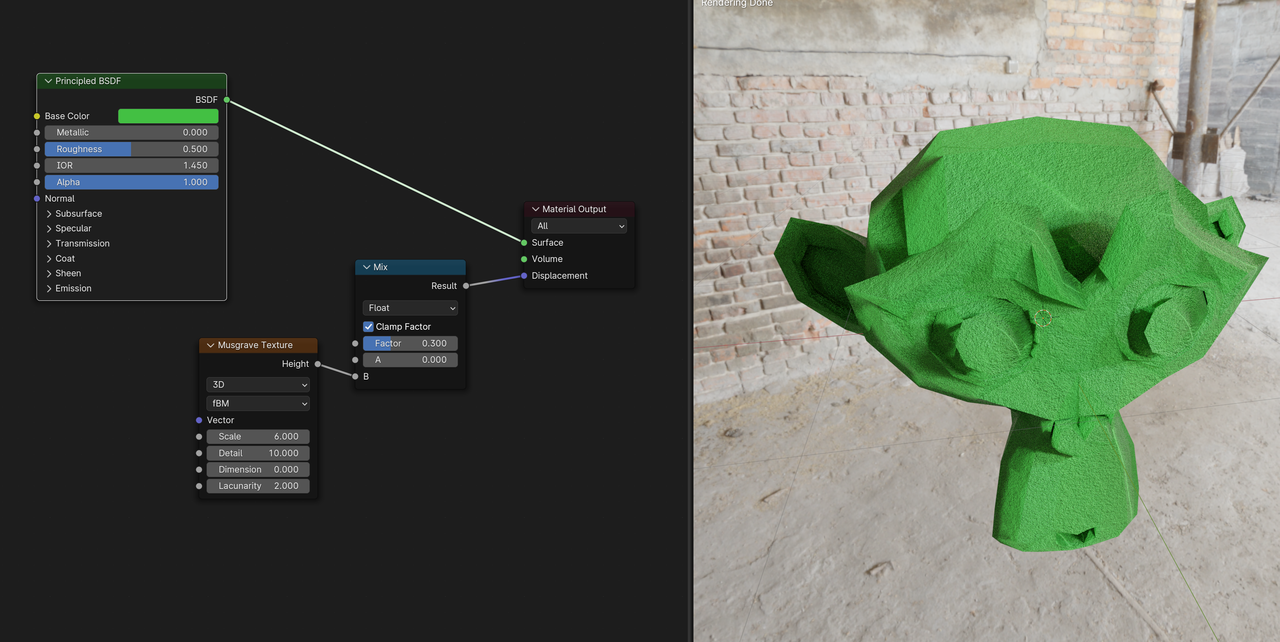Image resolution: width=1280 pixels, height=642 pixels.
Task: Open the Musgrave 3D dimensions dropdown
Action: click(x=258, y=385)
